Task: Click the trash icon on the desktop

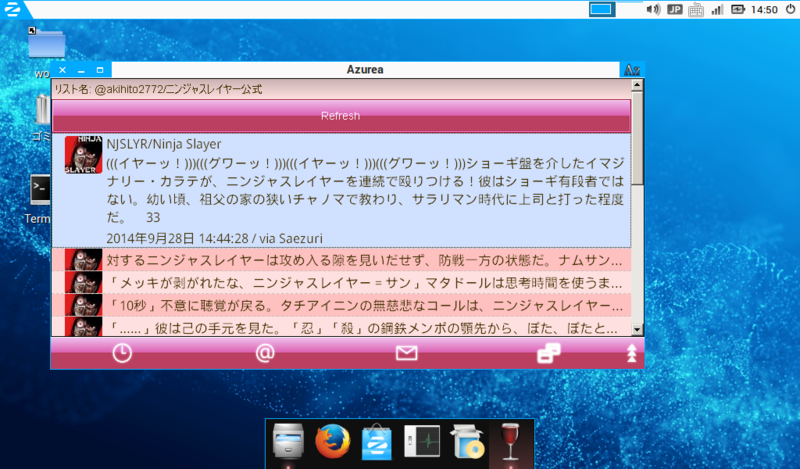Action: point(42,109)
